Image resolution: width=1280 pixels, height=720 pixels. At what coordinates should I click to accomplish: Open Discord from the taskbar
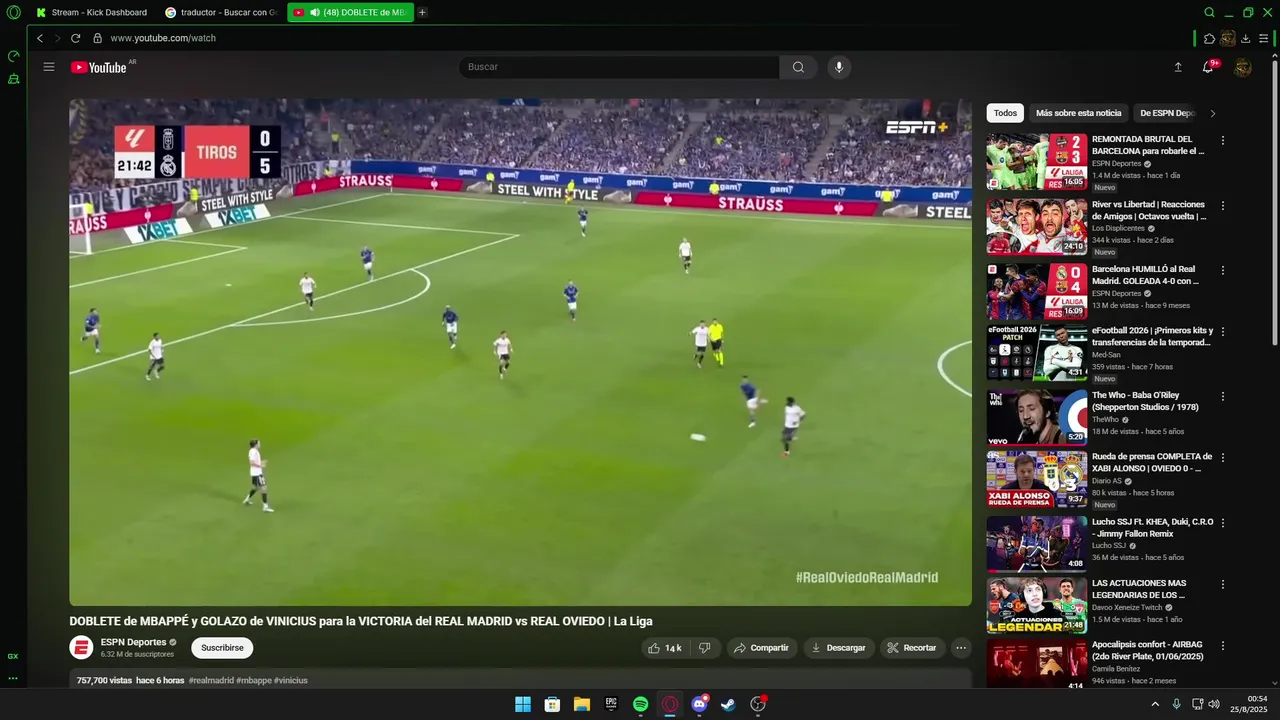click(x=700, y=704)
